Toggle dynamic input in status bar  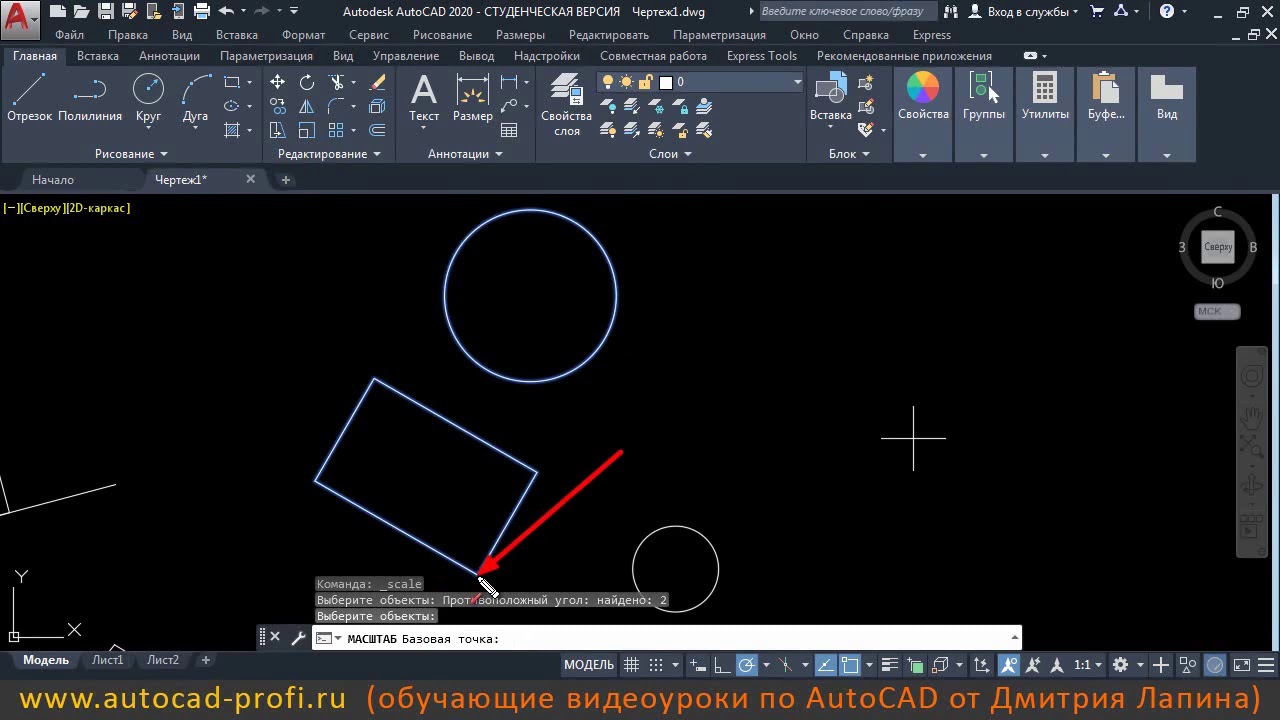(x=698, y=664)
